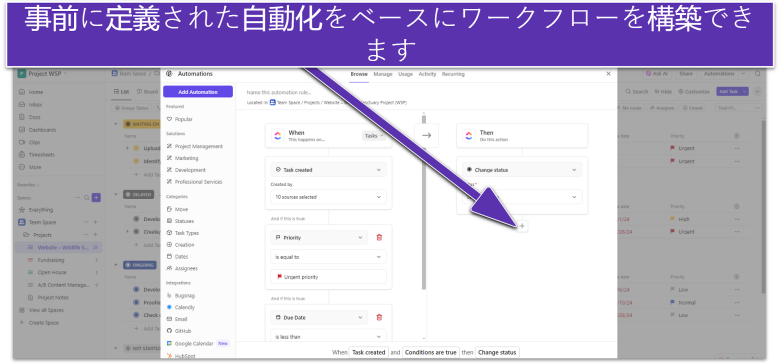This screenshot has width=780, height=363.
Task: Open the 'is equal to' operator dropdown
Action: coord(328,257)
